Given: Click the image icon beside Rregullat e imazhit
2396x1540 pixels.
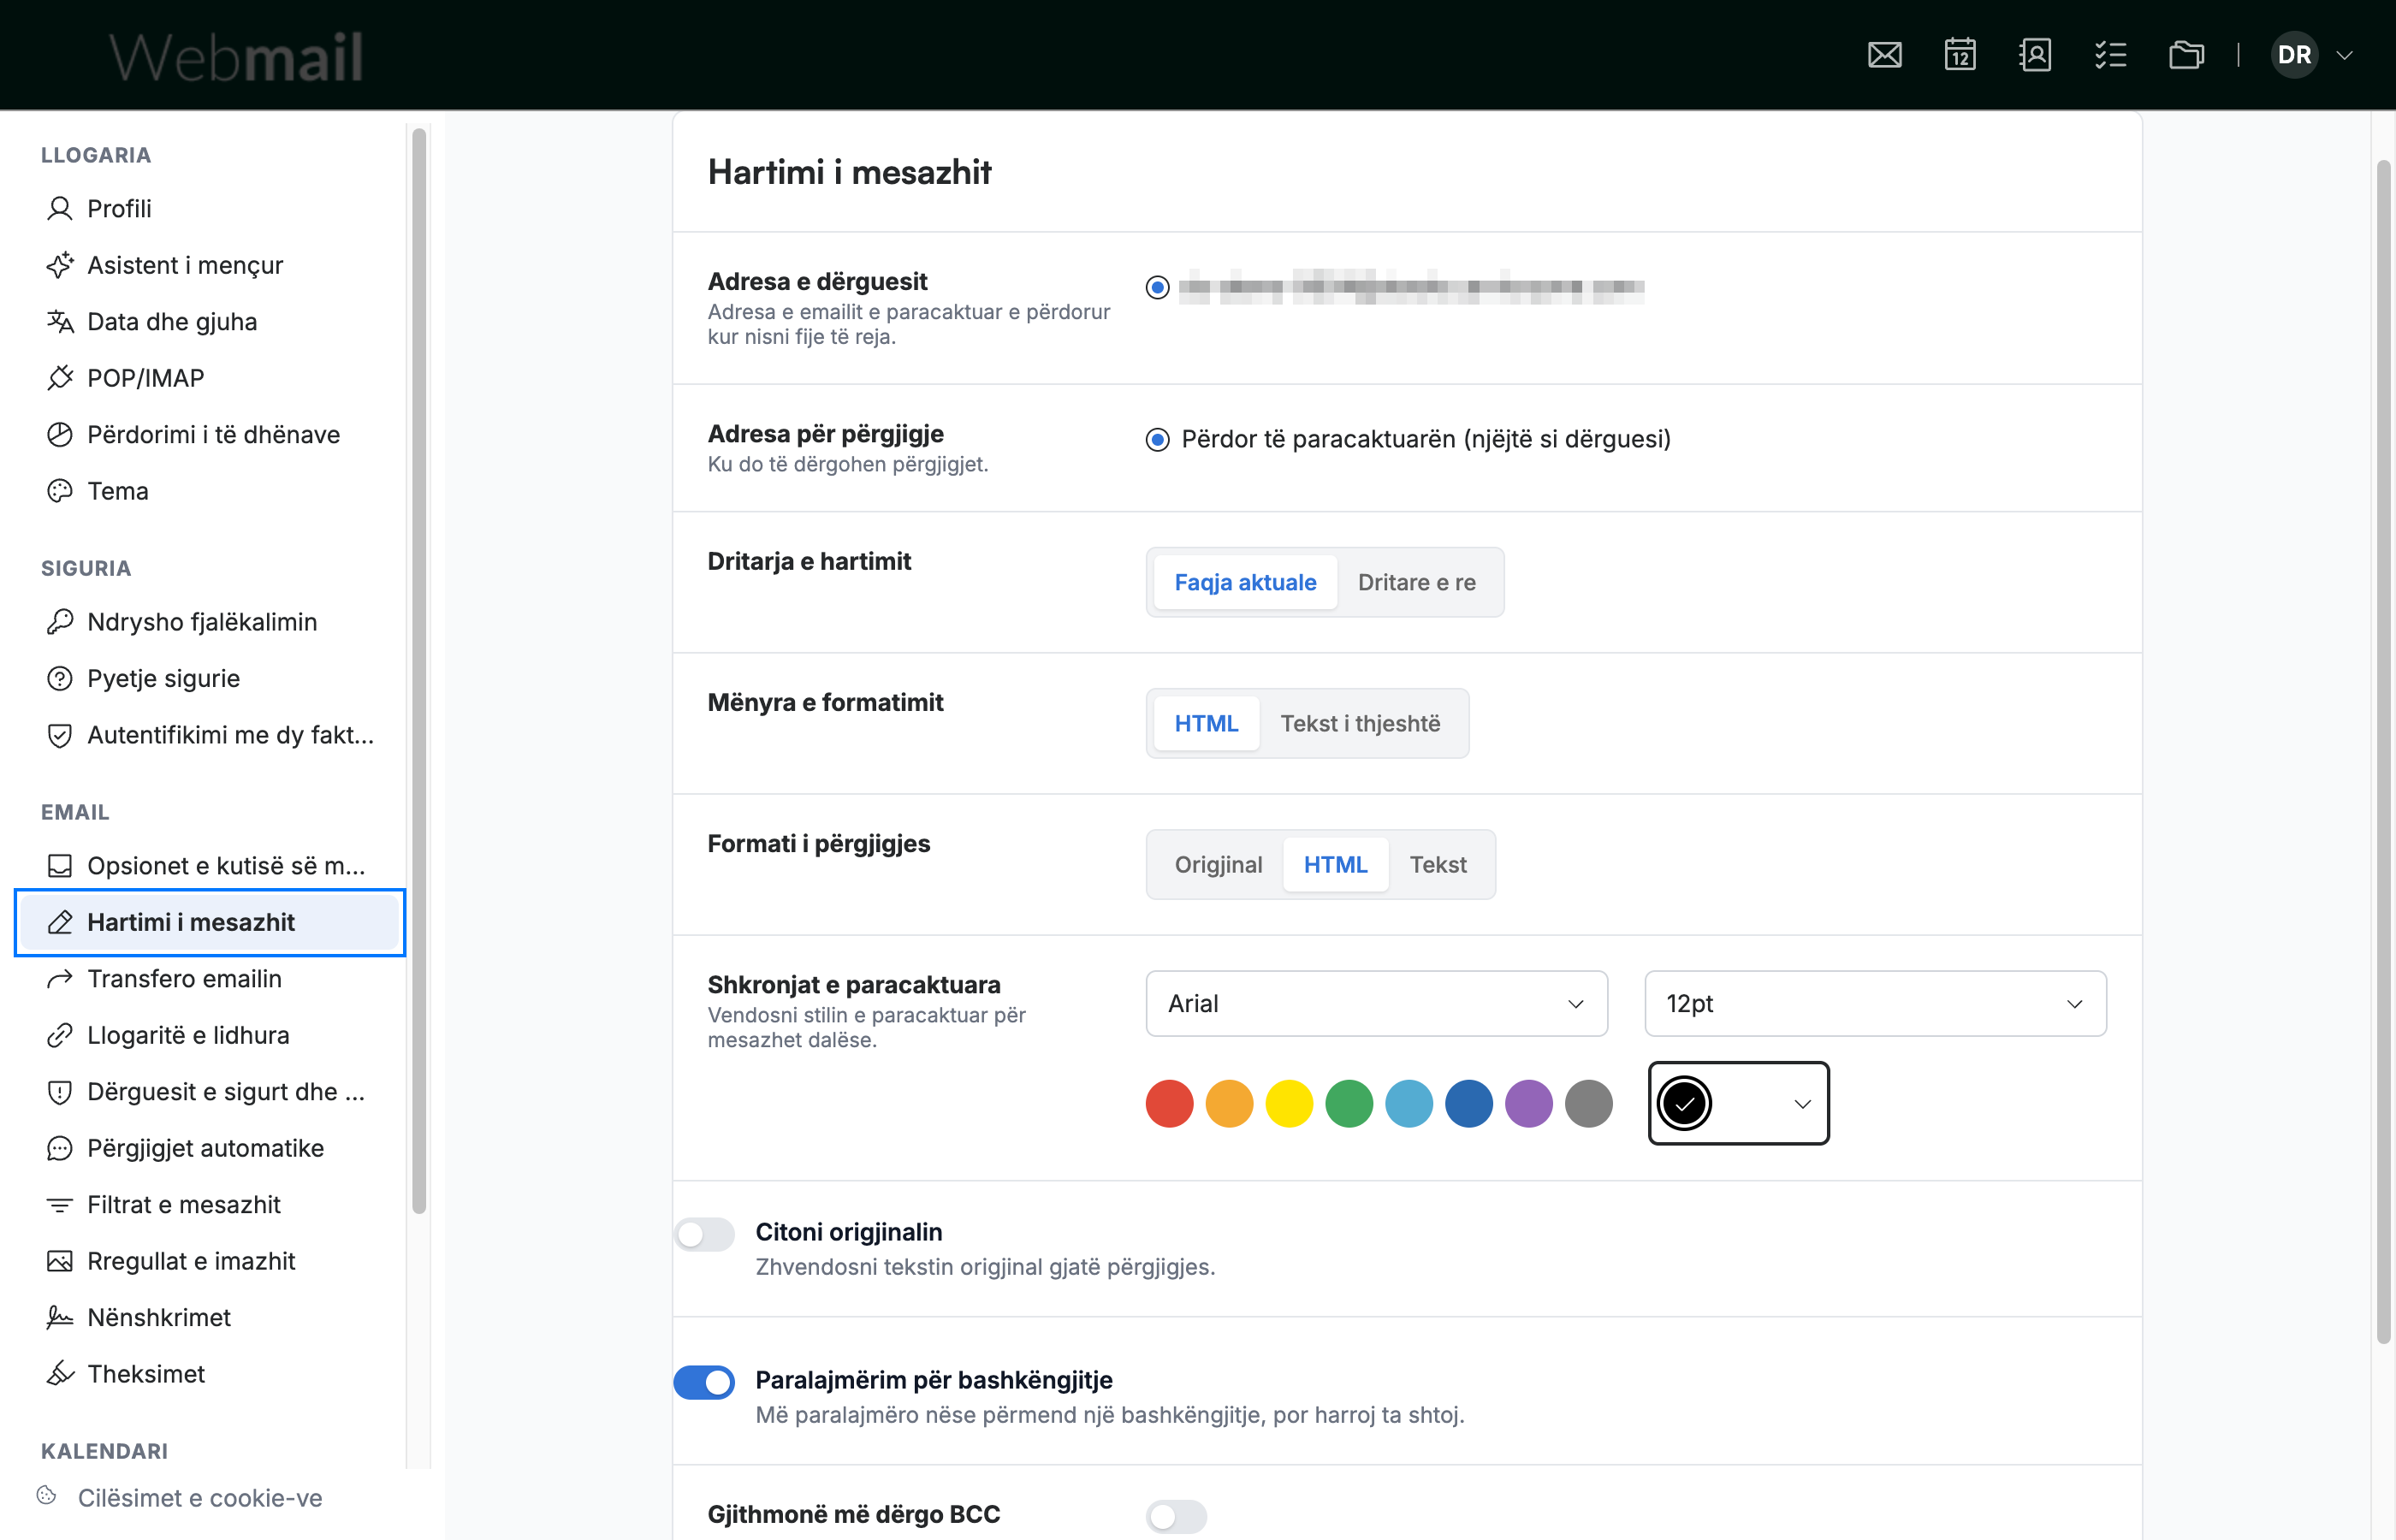Looking at the screenshot, I should click(x=60, y=1261).
